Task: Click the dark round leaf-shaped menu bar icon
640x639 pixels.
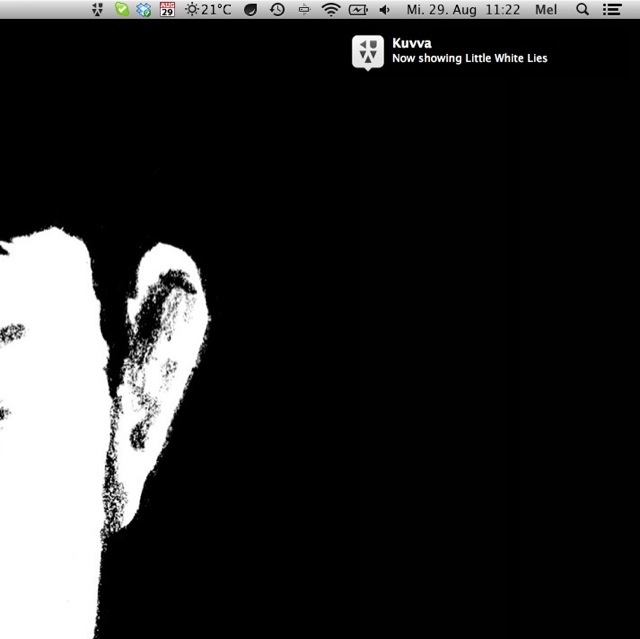Action: 251,10
